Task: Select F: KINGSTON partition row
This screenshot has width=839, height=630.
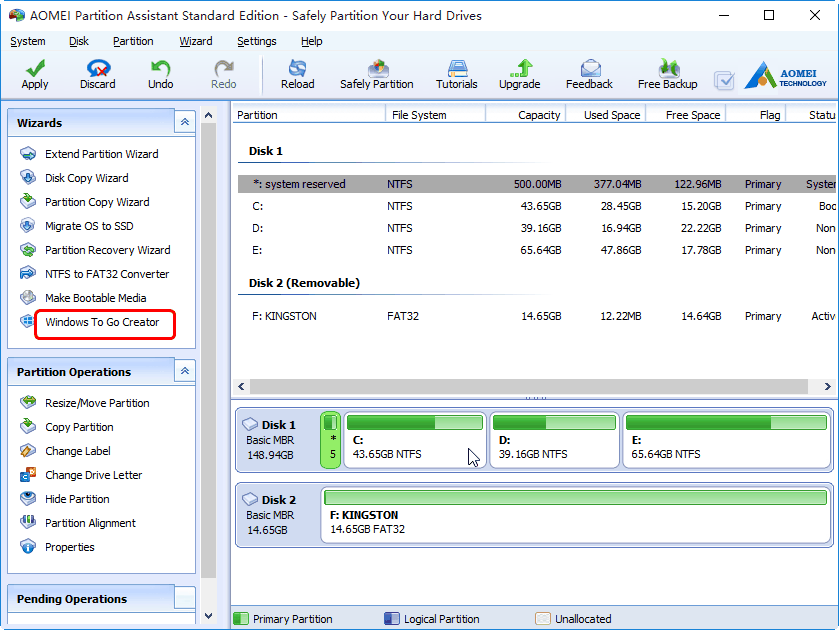Action: (x=537, y=316)
